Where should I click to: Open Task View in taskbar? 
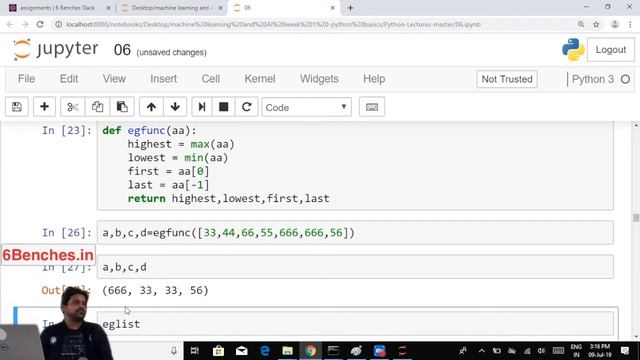click(195, 351)
